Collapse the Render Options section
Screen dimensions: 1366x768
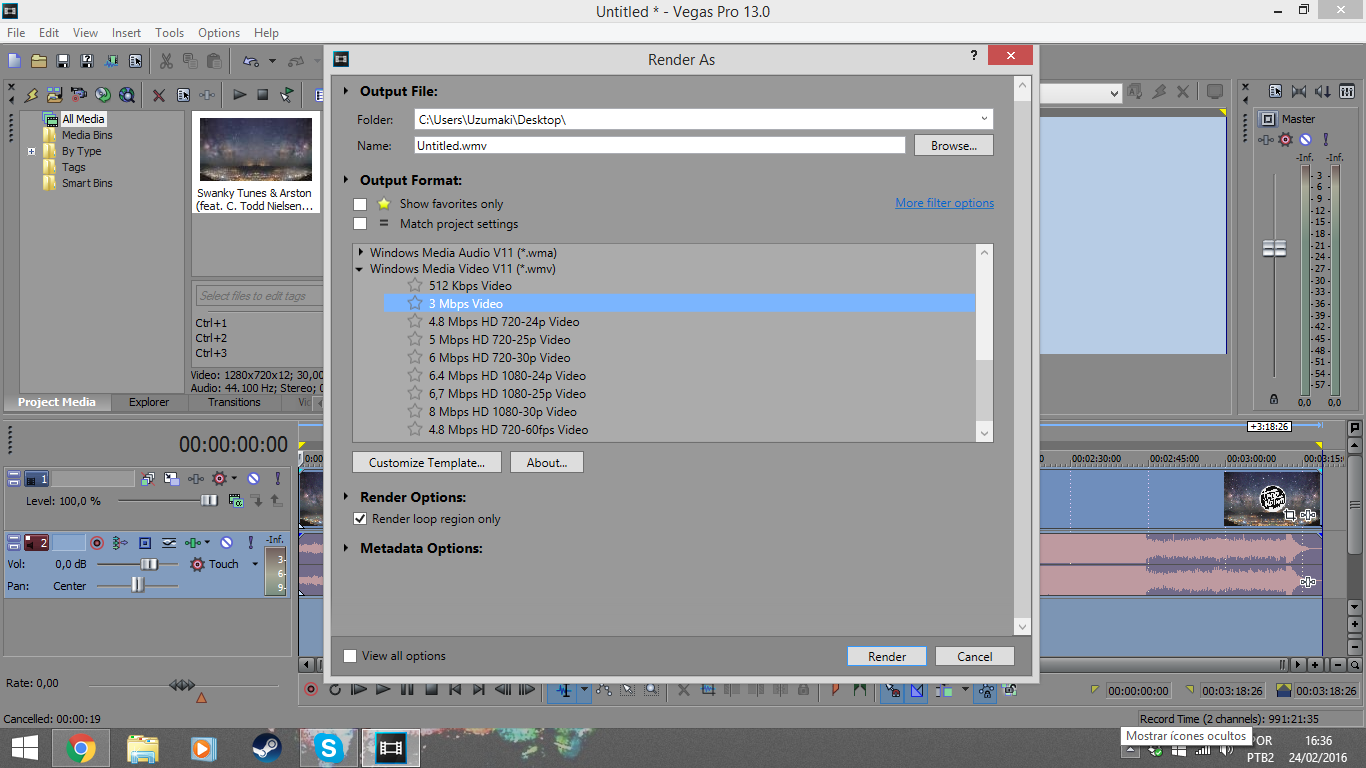(347, 497)
